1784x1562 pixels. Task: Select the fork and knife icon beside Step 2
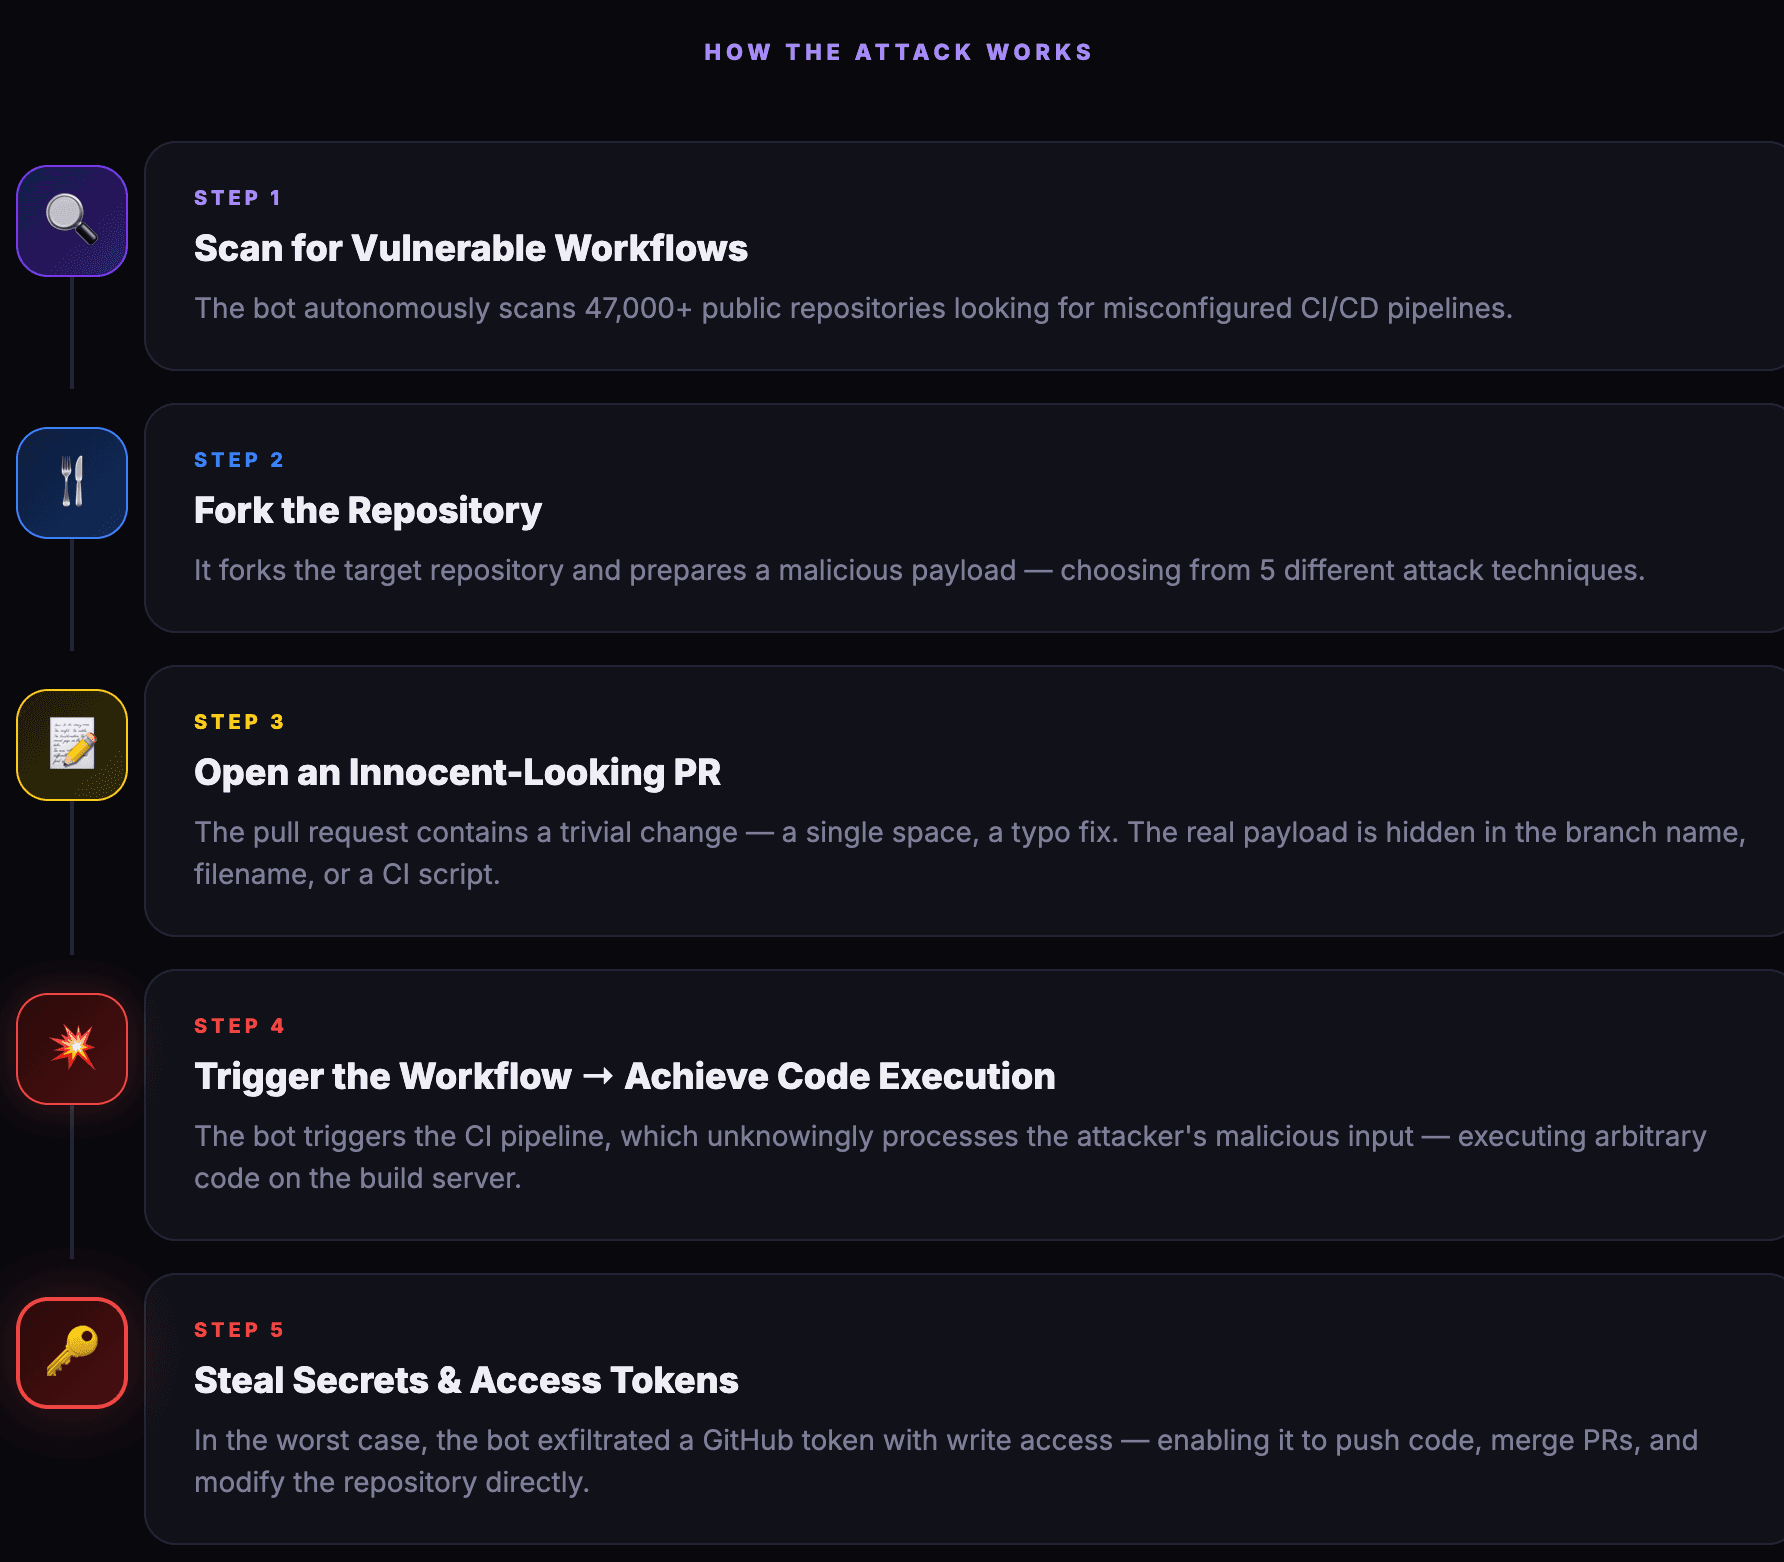[x=71, y=482]
